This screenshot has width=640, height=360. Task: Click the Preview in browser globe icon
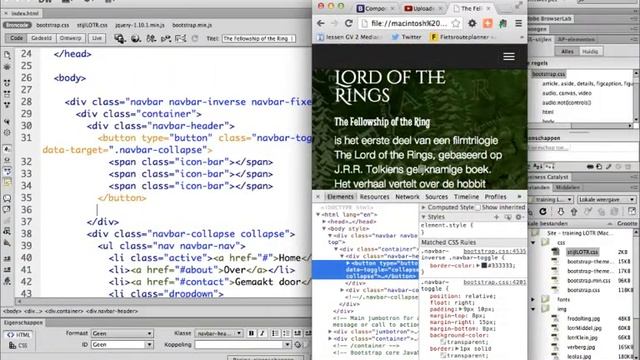coord(136,38)
